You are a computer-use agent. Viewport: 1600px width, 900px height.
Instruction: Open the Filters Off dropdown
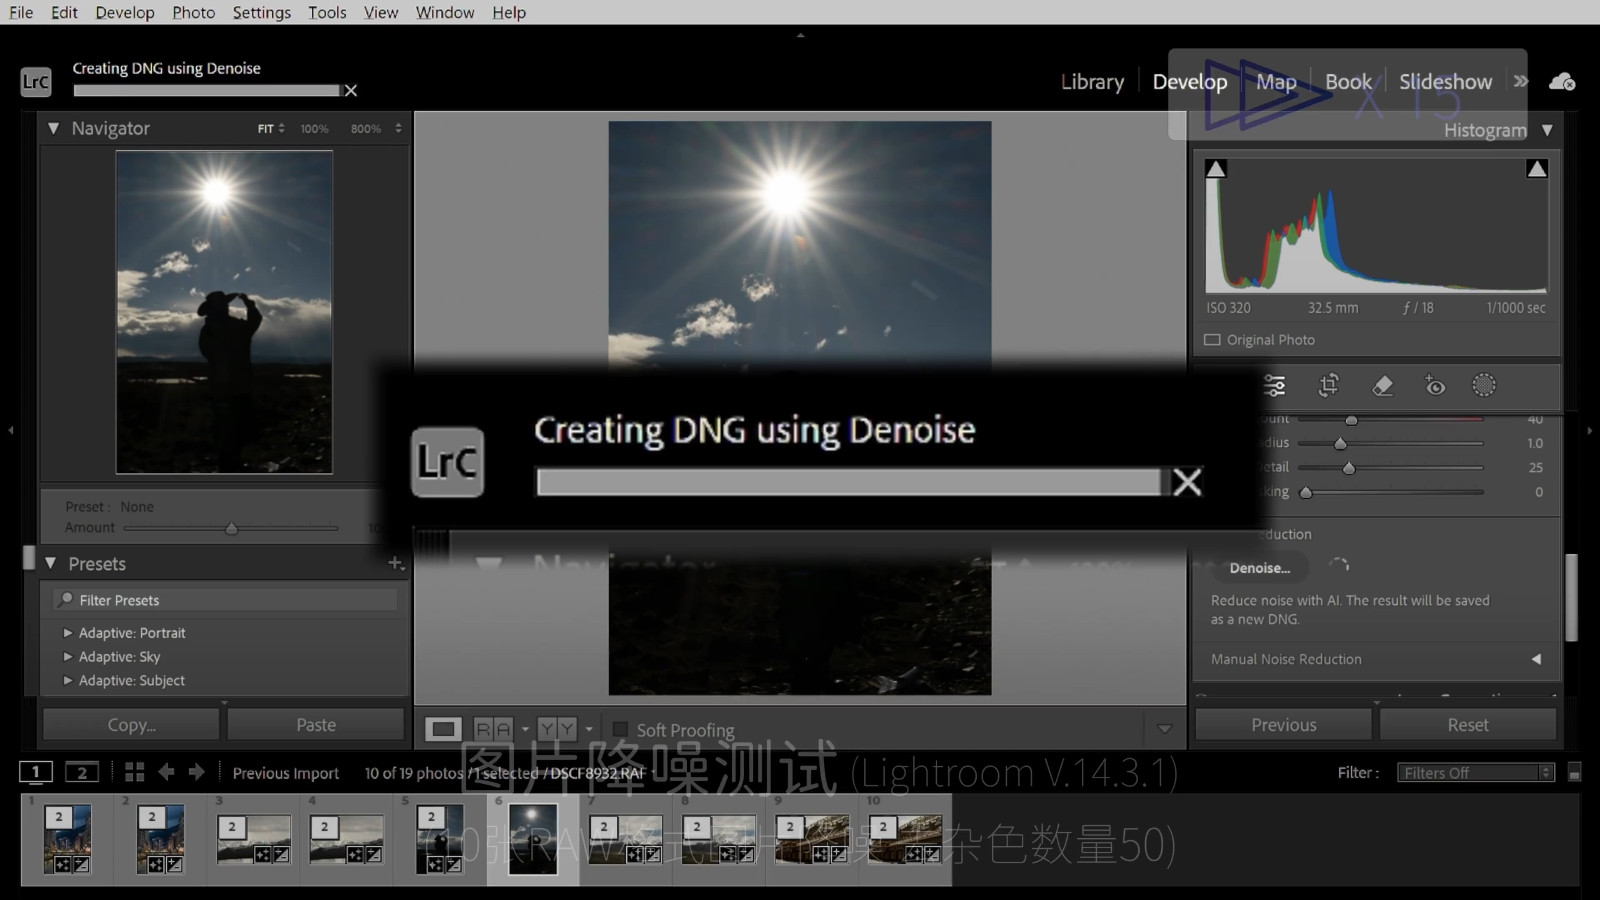1476,773
